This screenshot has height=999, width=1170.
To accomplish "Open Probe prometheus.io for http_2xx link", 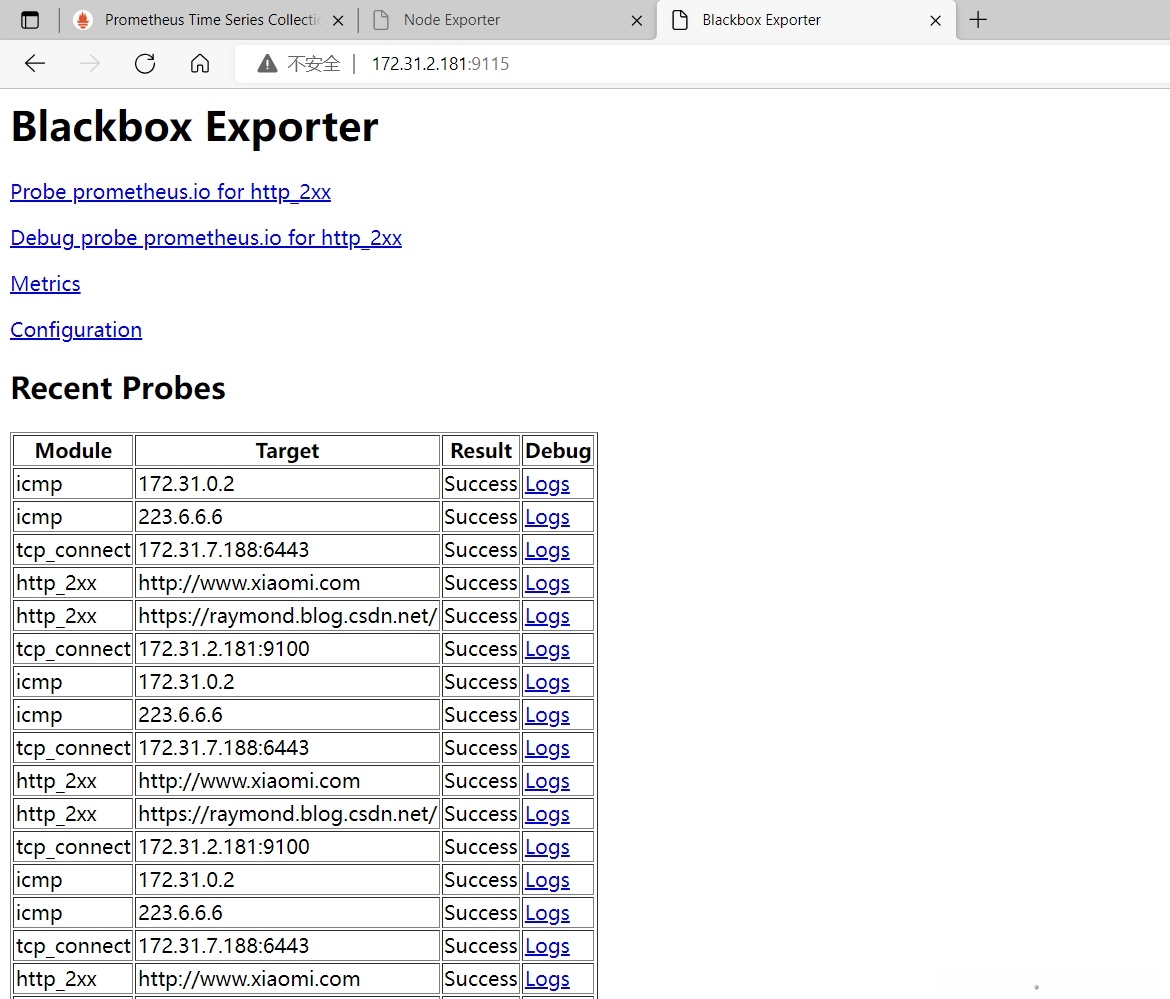I will (170, 192).
